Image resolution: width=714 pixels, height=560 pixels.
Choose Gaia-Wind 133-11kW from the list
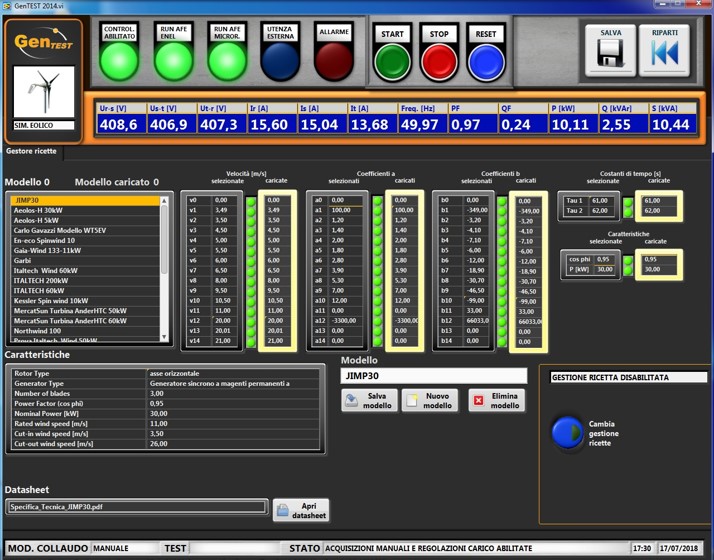click(x=49, y=250)
